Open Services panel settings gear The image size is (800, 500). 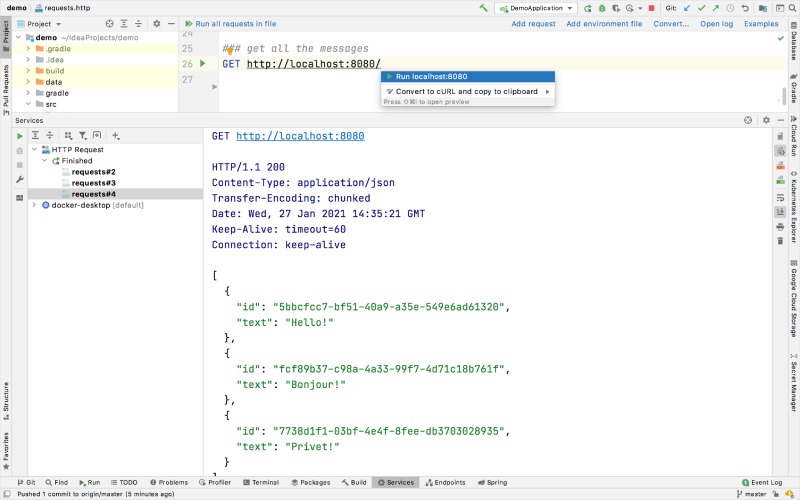tap(766, 120)
